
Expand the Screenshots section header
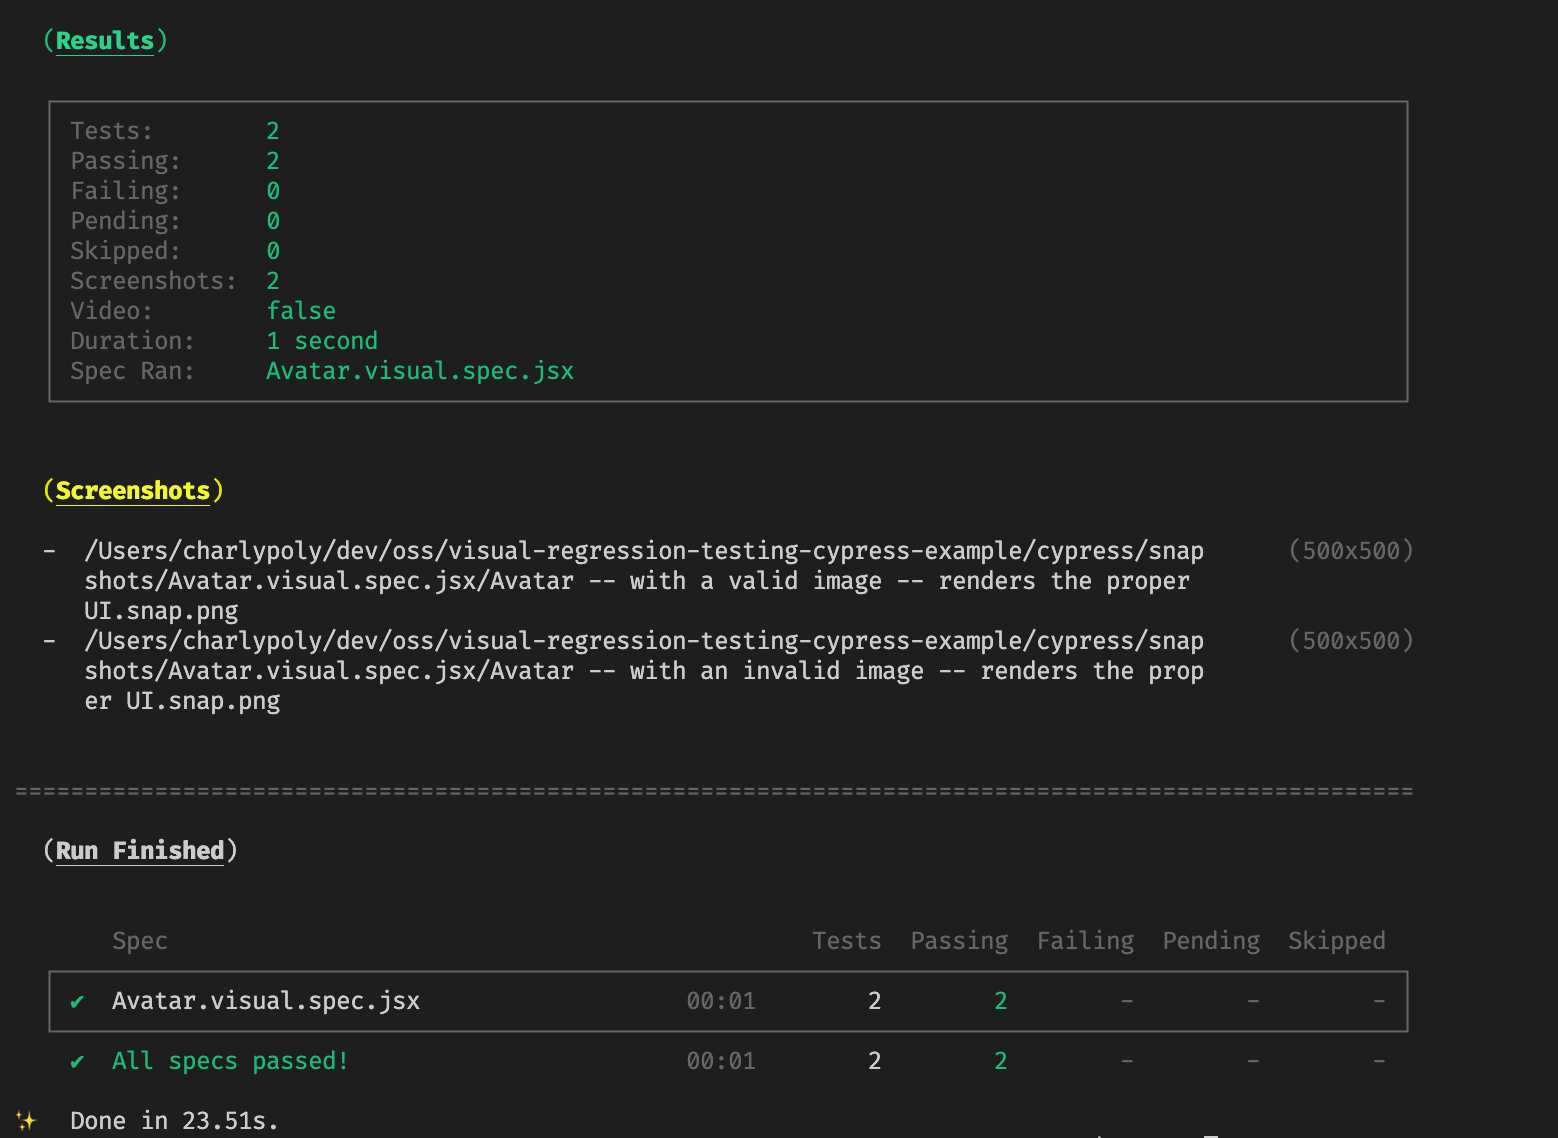[133, 490]
